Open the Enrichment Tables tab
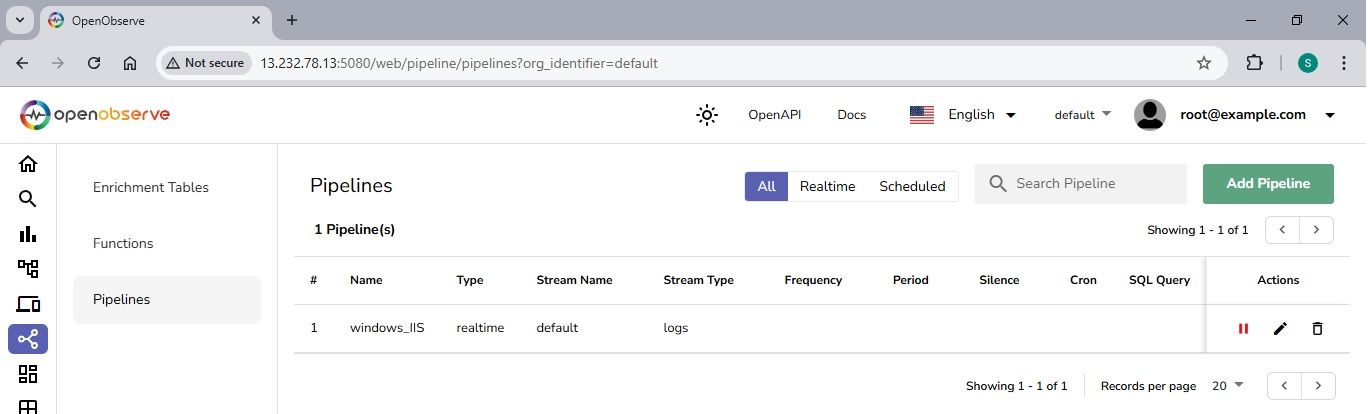Screen dimensions: 1368x414 coord(151,187)
